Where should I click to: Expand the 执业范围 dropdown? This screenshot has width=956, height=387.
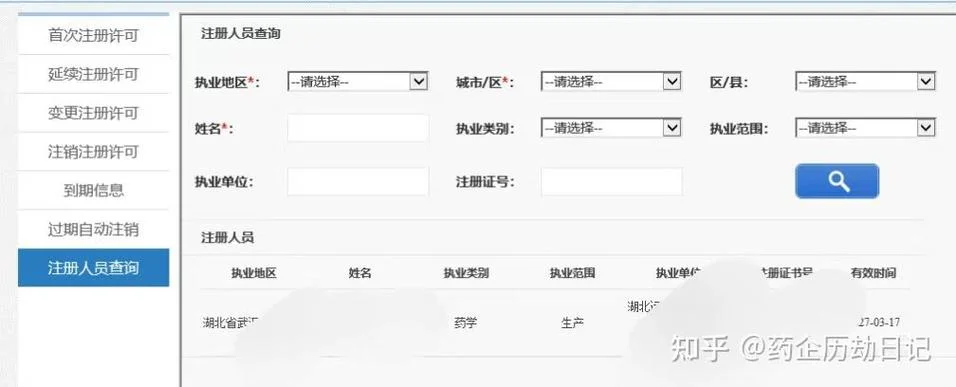pos(865,128)
